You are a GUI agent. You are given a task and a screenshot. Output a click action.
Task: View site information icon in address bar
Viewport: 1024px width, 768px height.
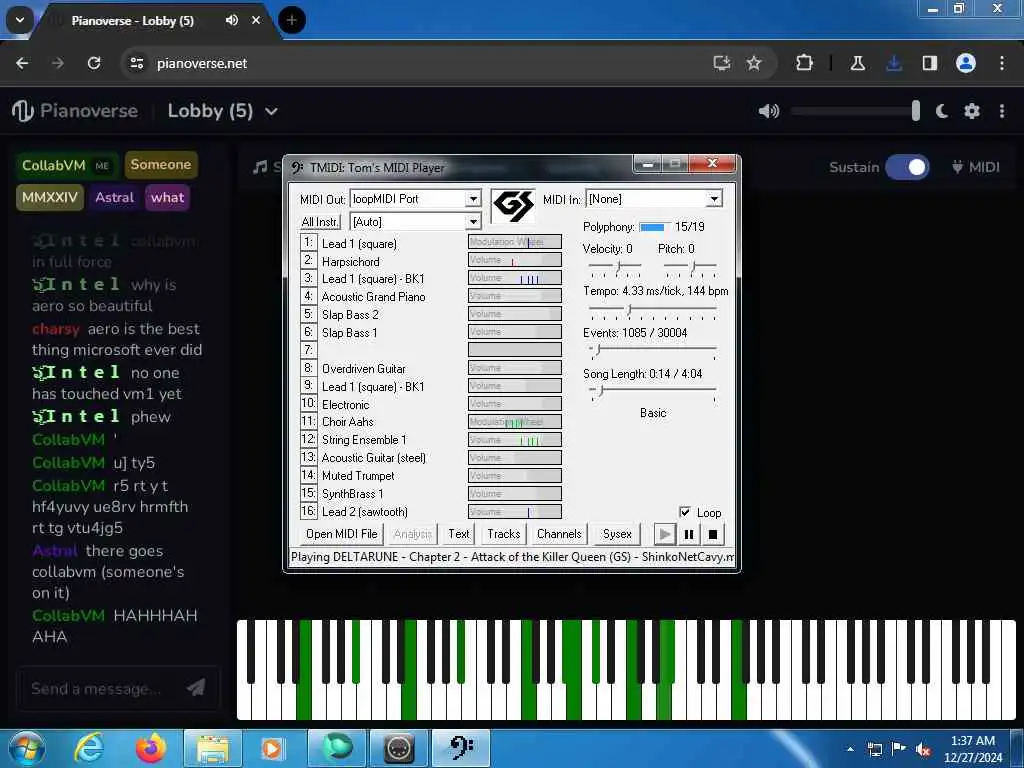point(136,63)
